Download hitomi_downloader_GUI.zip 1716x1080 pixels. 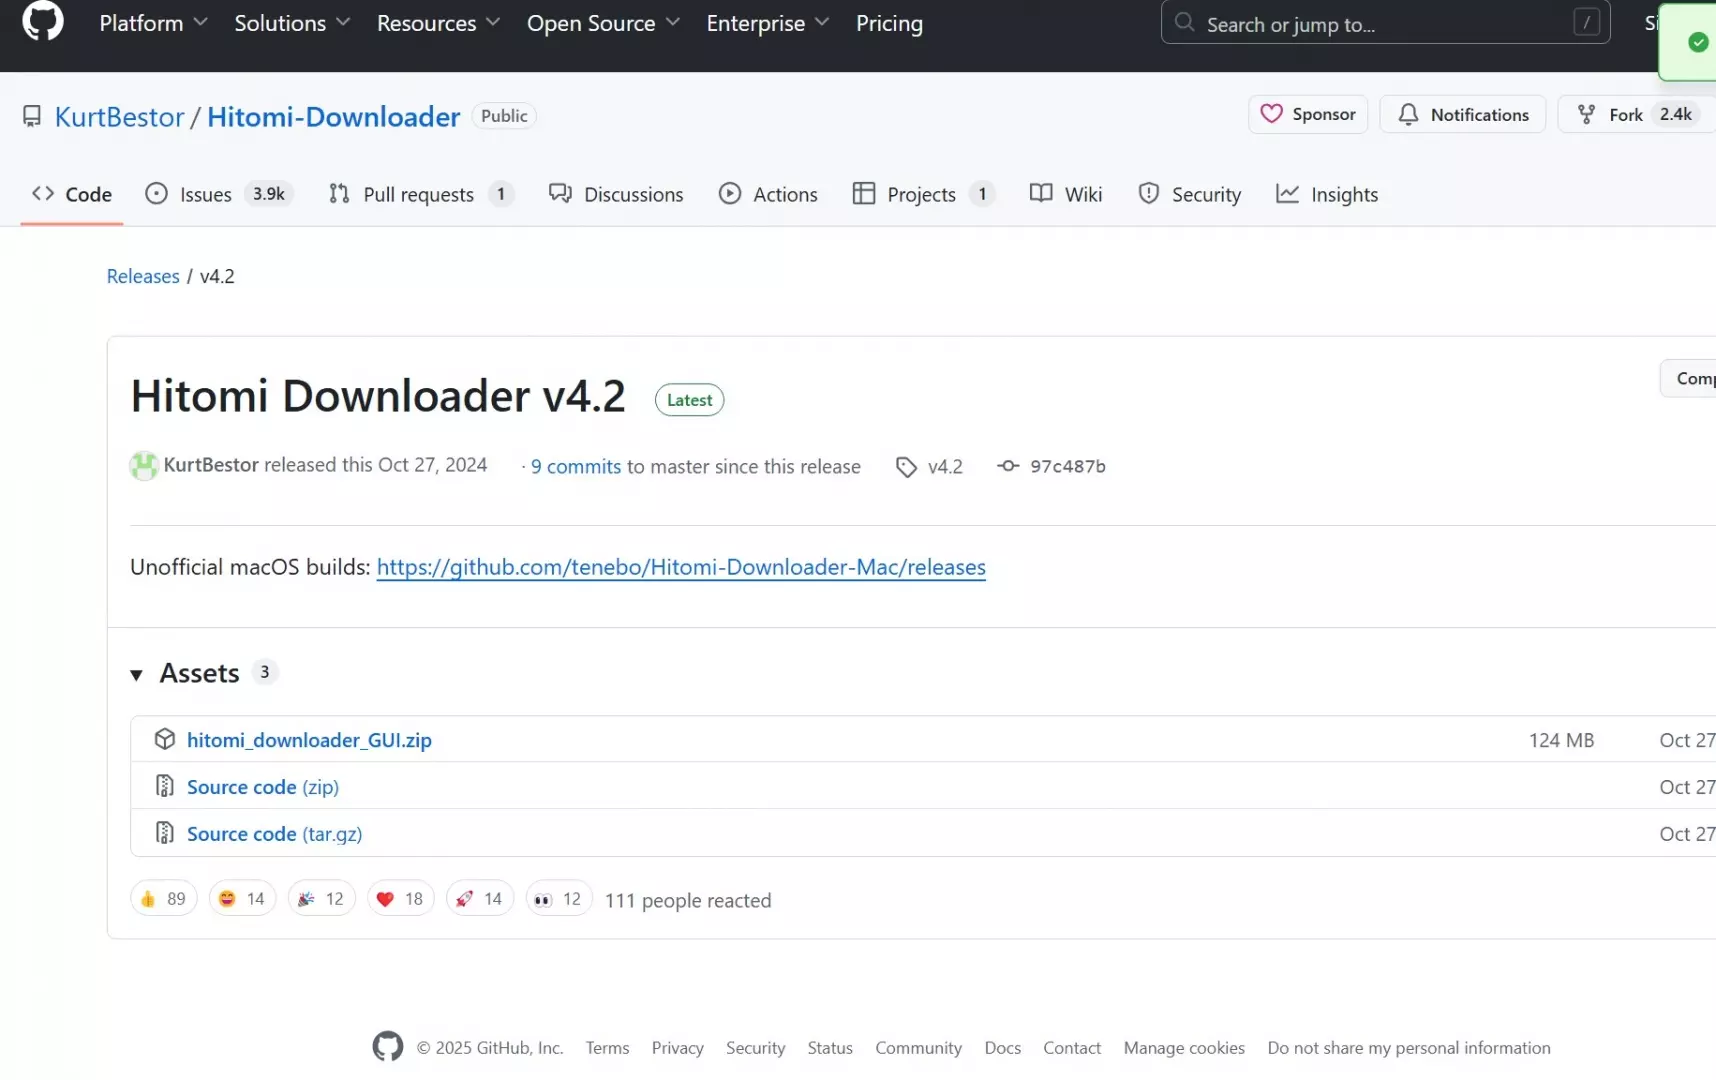(309, 740)
